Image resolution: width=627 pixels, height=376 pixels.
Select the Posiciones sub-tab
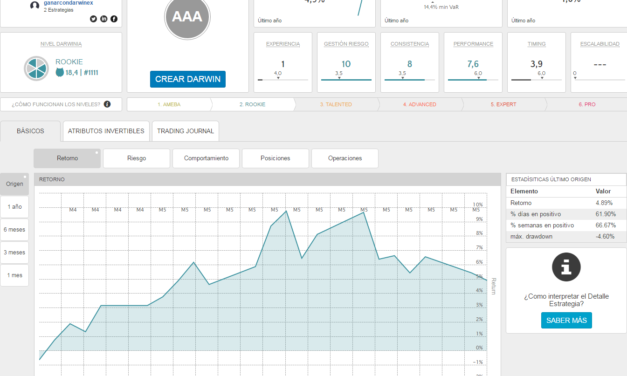[276, 158]
